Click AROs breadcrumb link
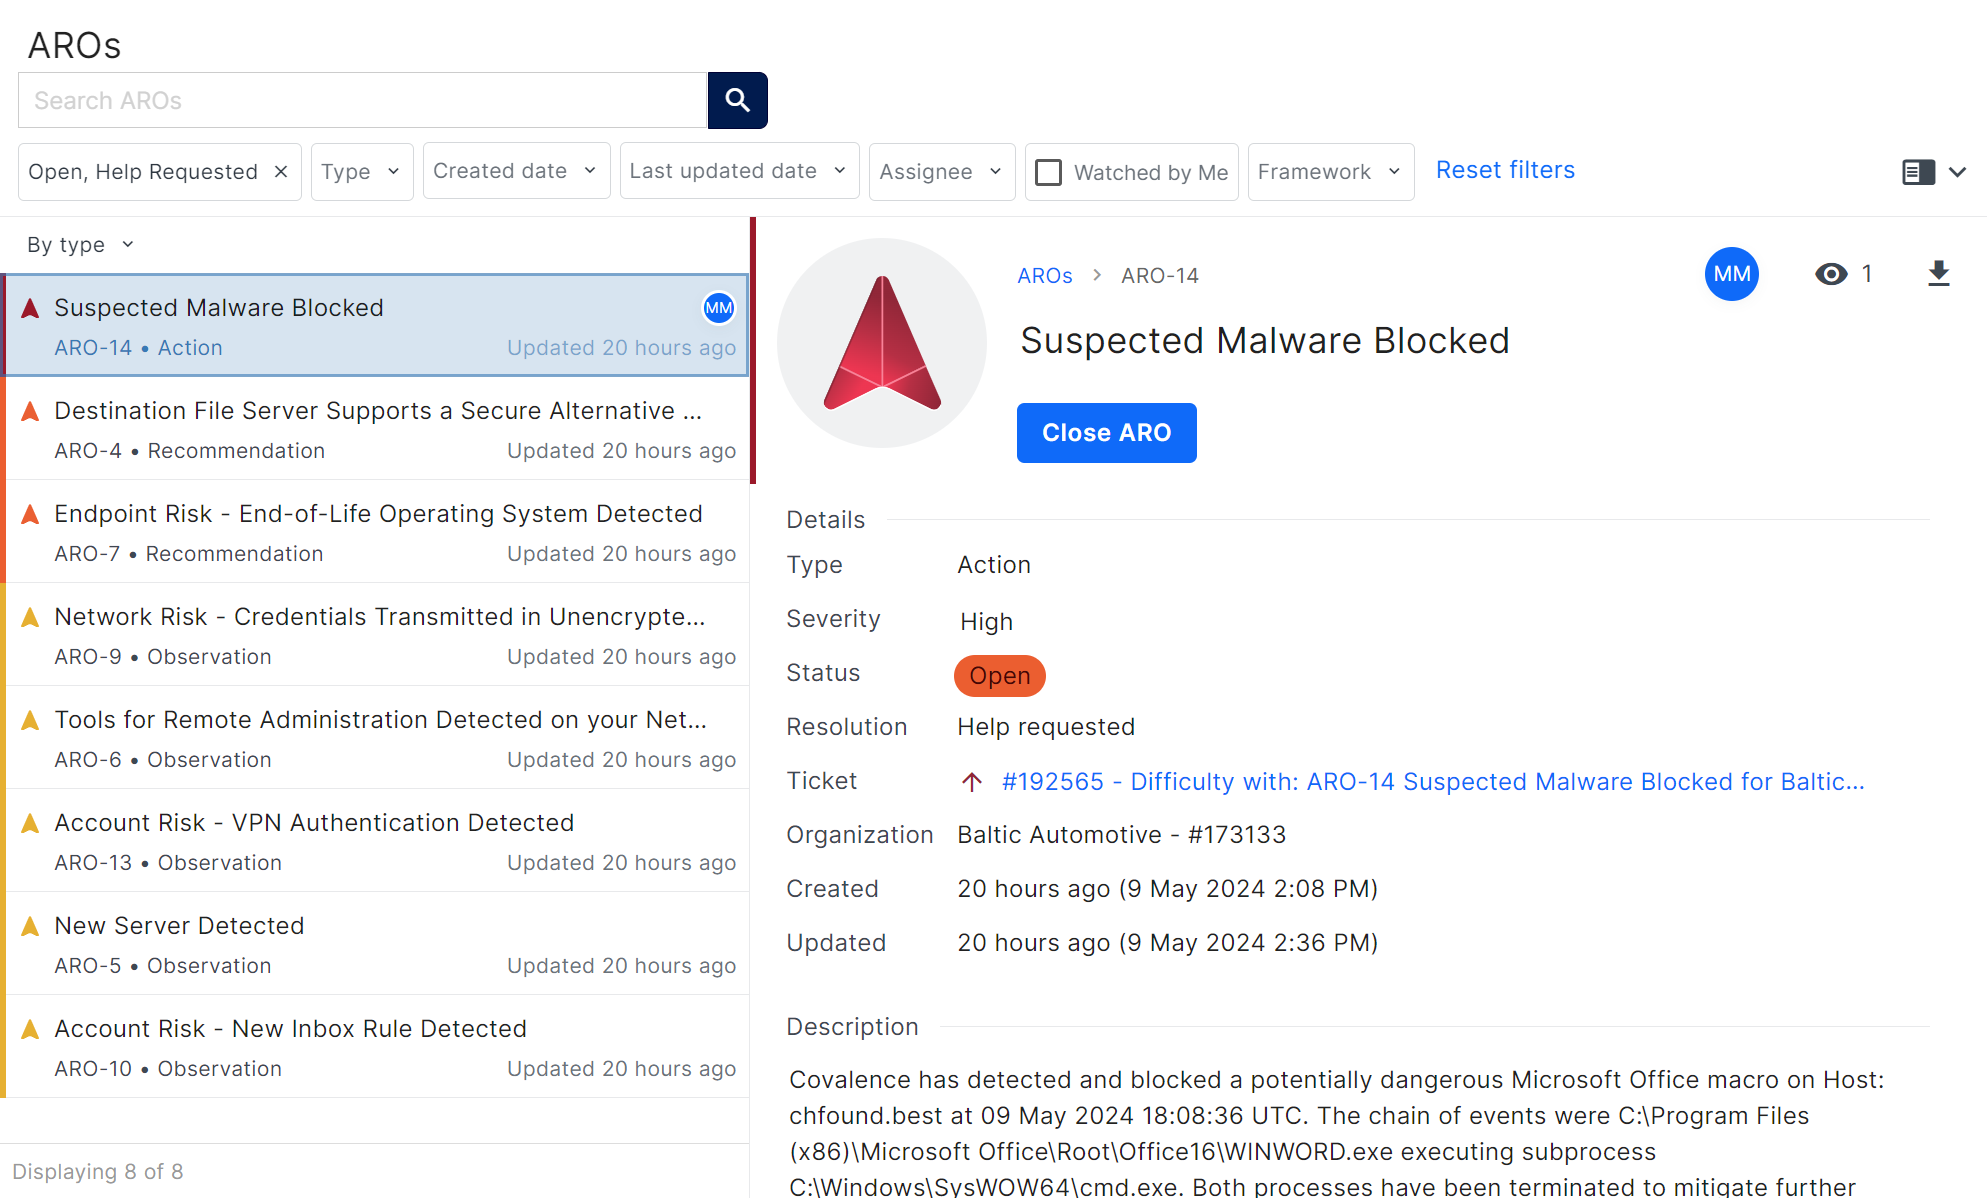Viewport: 1987px width, 1198px height. (1044, 276)
